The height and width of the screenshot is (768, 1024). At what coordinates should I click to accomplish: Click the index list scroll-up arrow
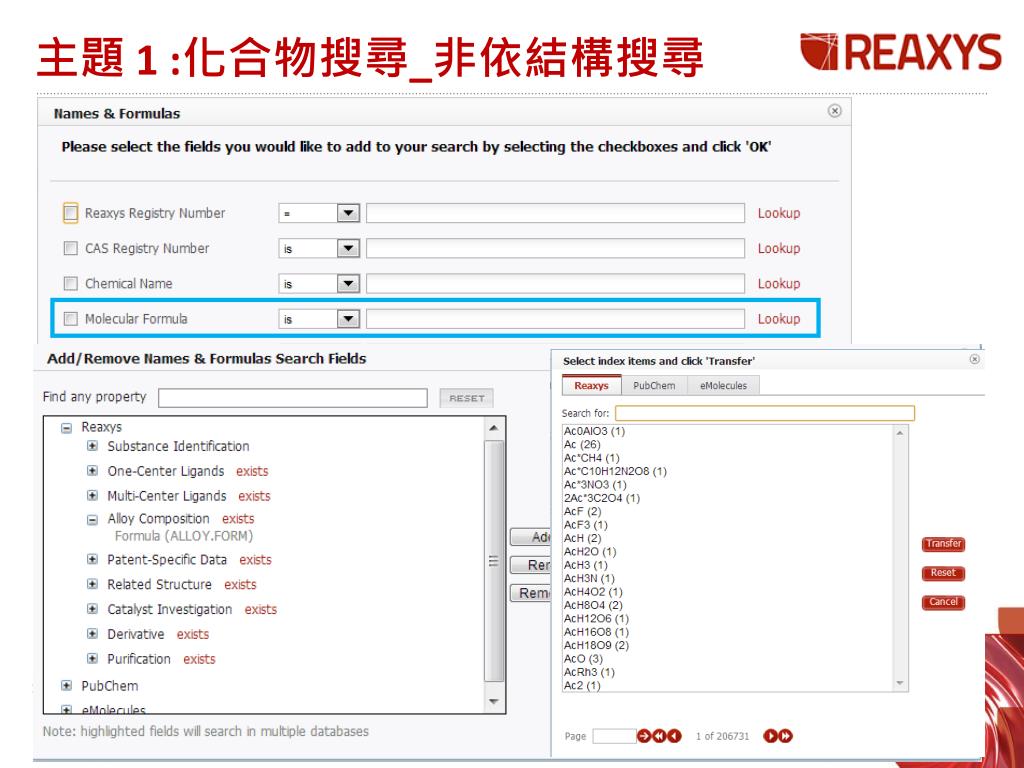[900, 432]
